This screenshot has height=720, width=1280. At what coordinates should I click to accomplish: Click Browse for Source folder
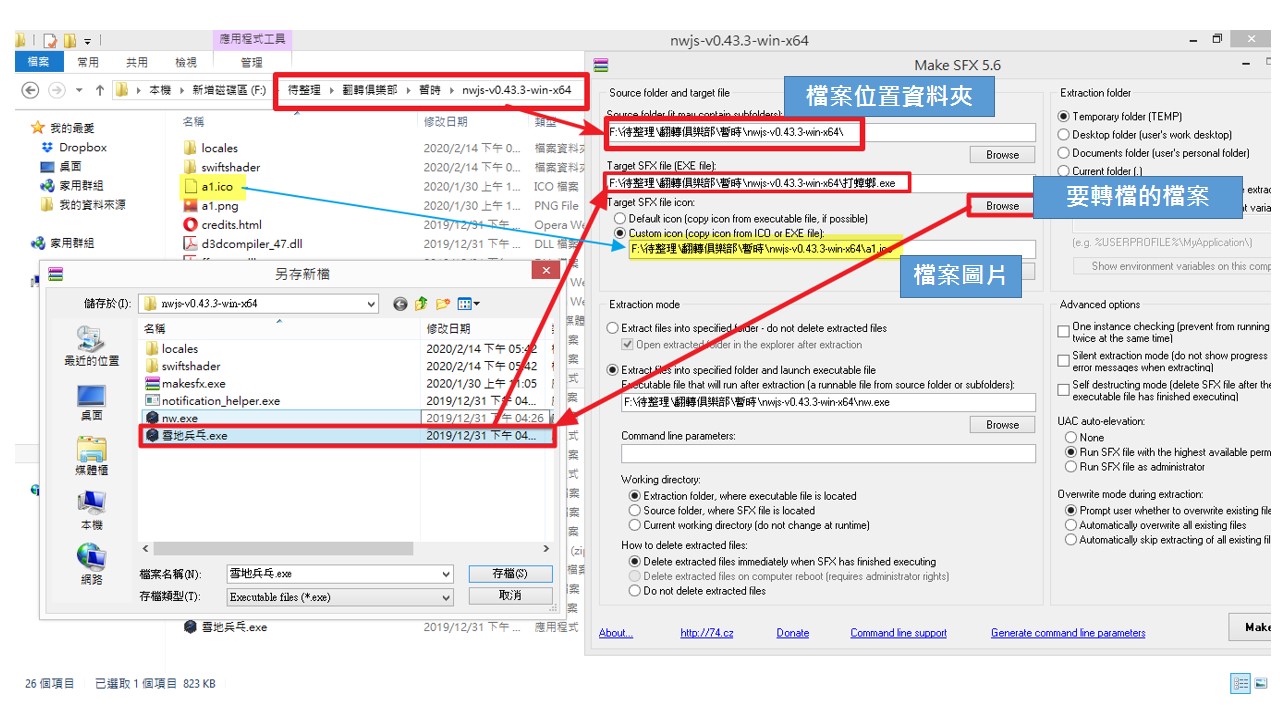click(1002, 155)
